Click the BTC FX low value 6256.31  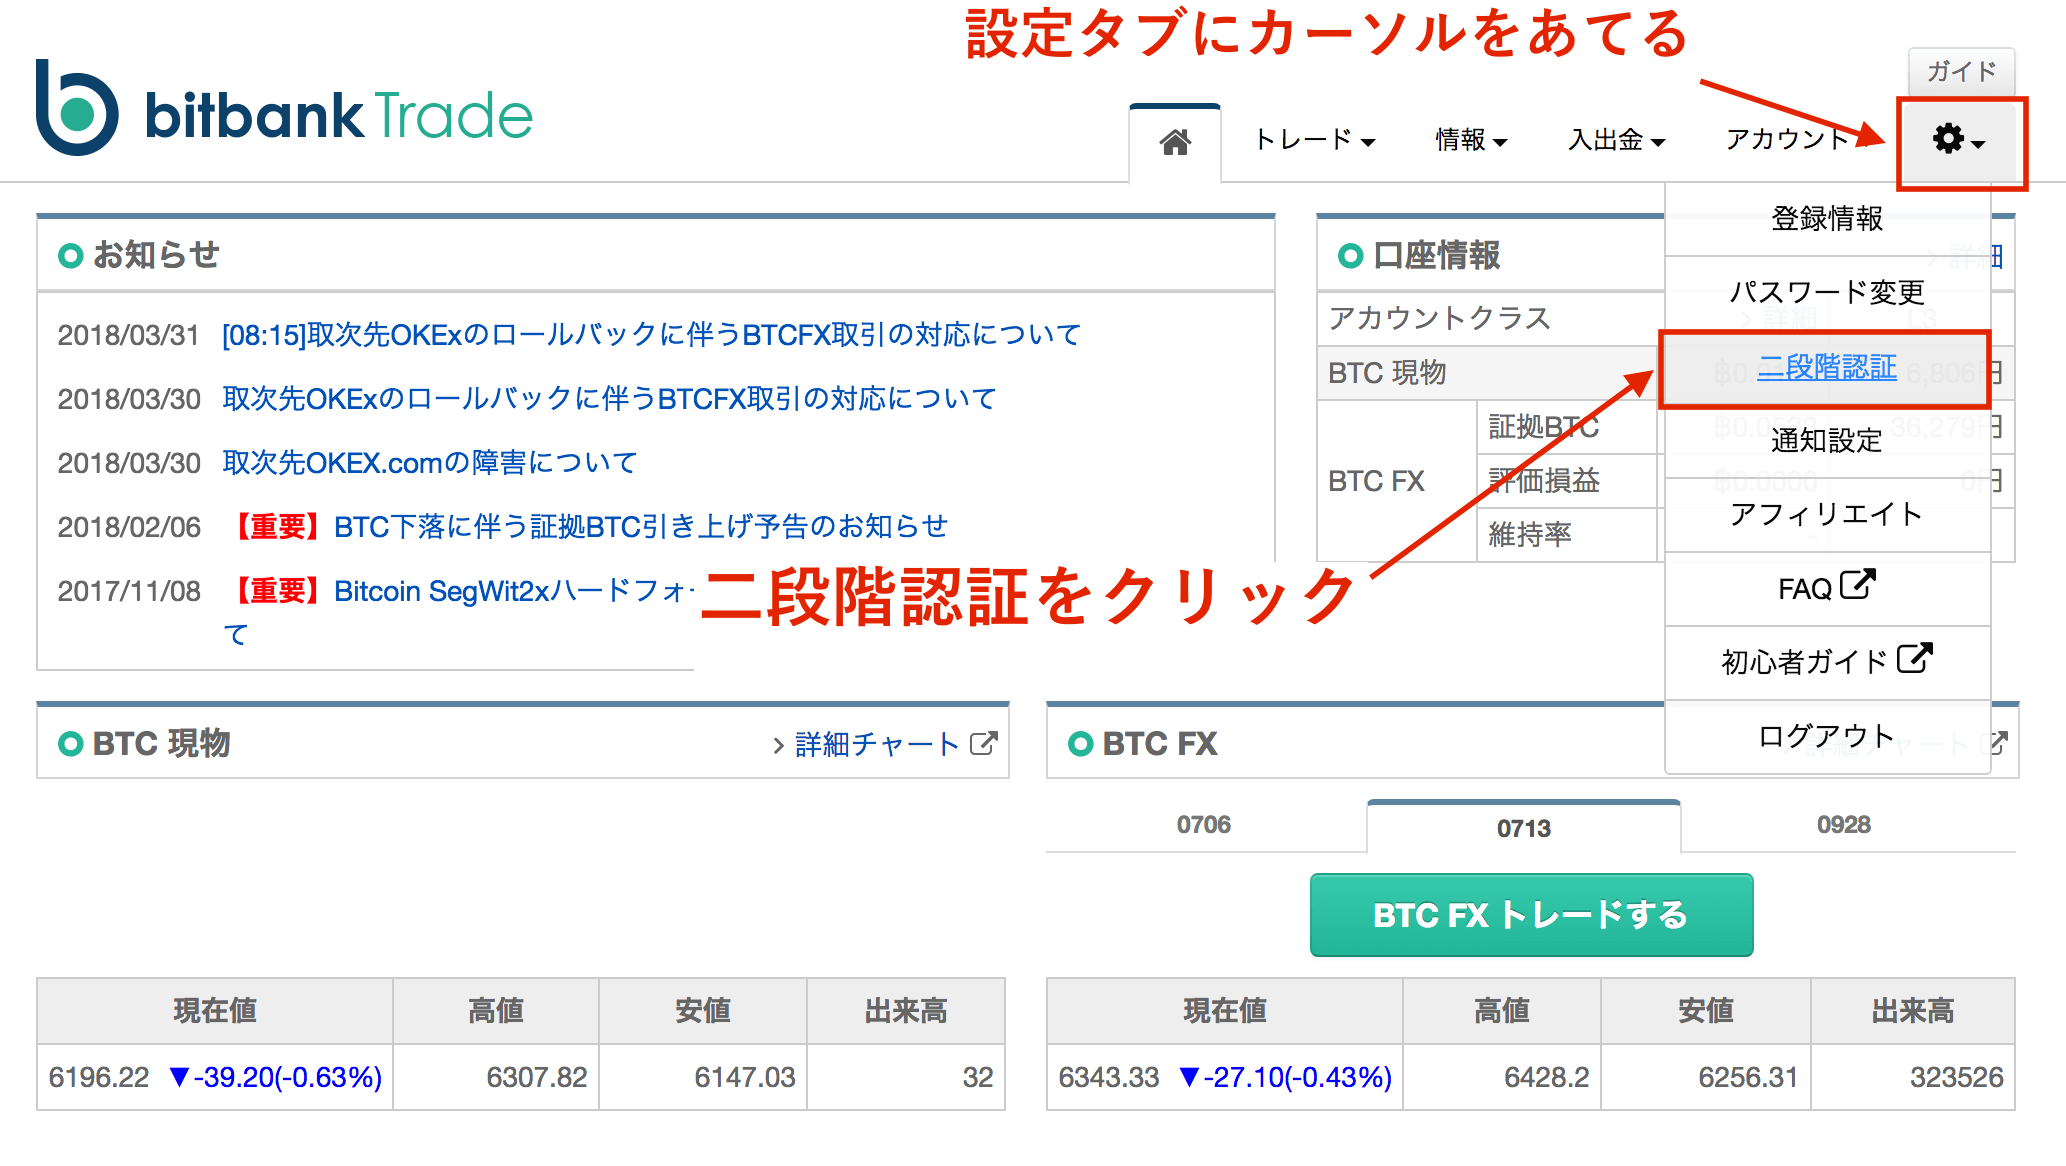click(1748, 1077)
